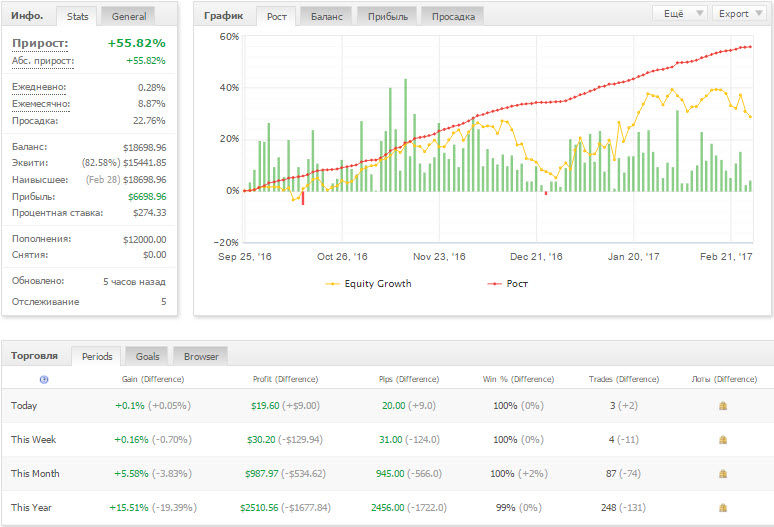Open the Прибыль chart tab

[x=387, y=16]
